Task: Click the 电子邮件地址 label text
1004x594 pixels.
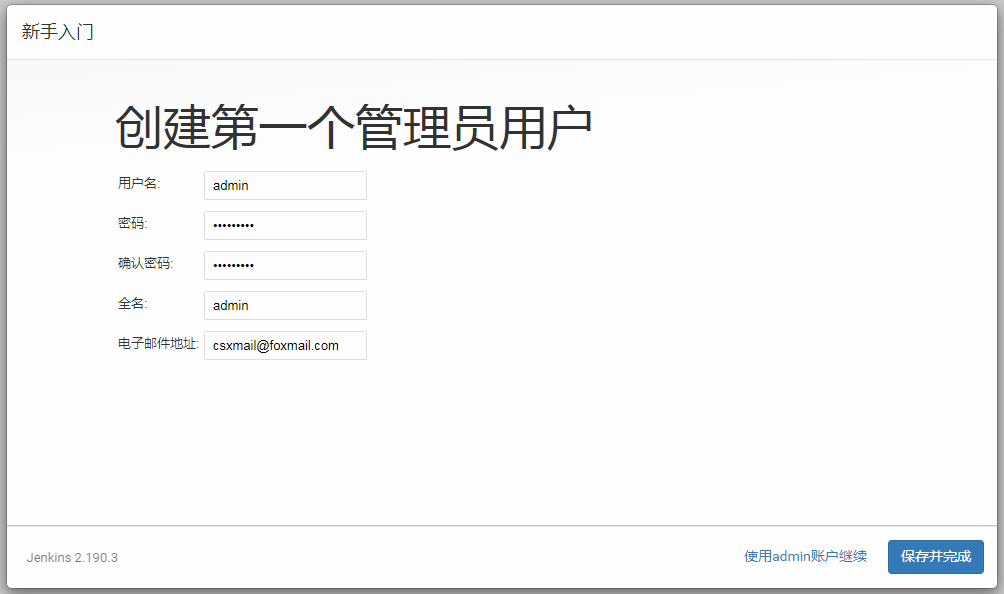Action: 158,344
